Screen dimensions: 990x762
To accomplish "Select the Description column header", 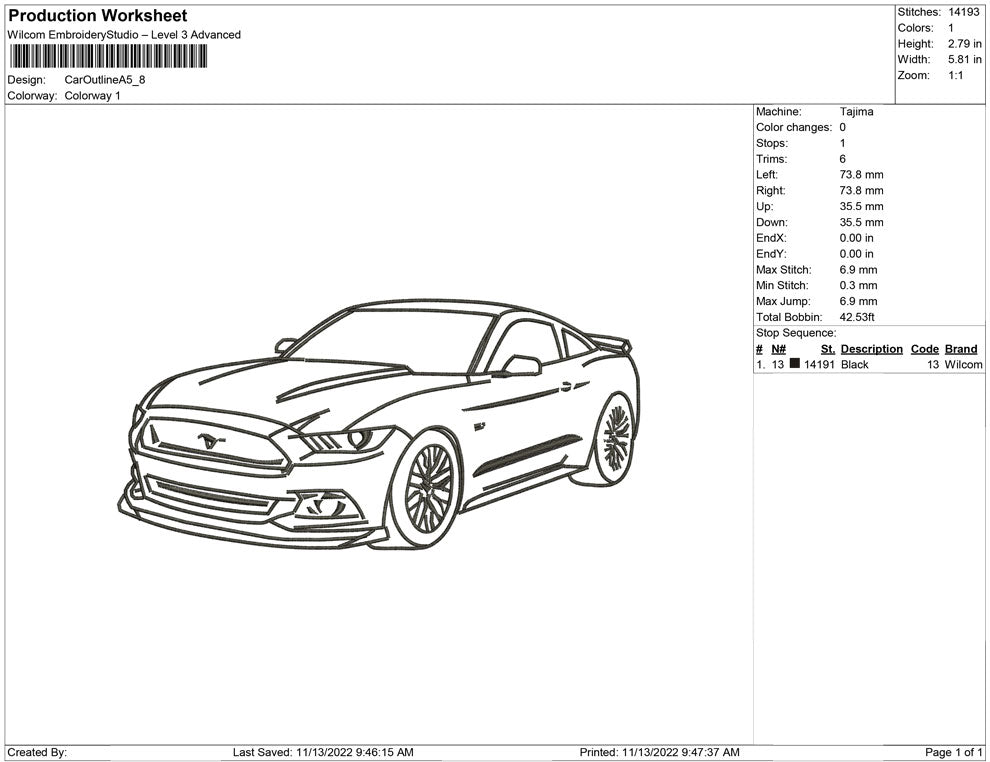I will tap(871, 349).
